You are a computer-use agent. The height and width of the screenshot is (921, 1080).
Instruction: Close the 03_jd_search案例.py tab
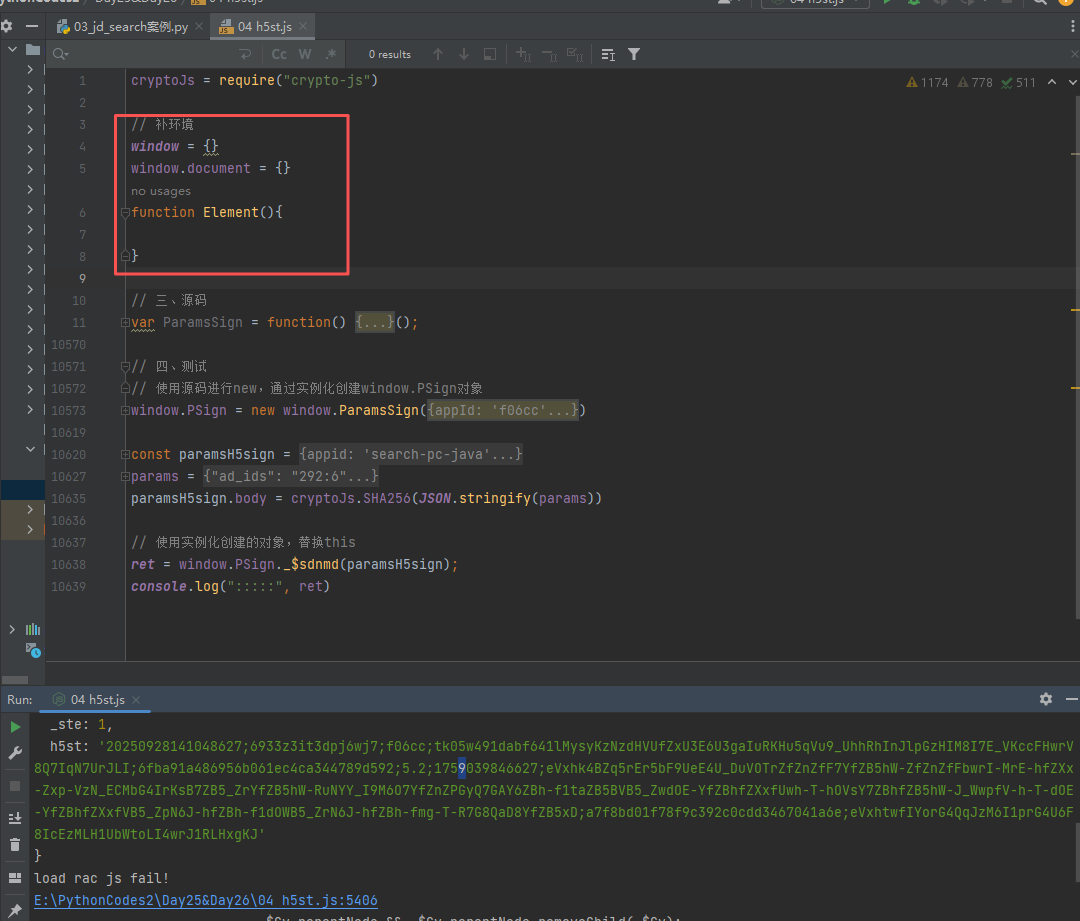[199, 26]
